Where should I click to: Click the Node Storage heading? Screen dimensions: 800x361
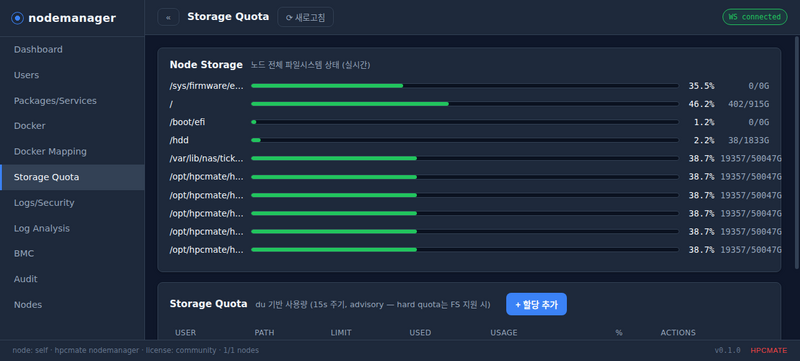tap(206, 65)
